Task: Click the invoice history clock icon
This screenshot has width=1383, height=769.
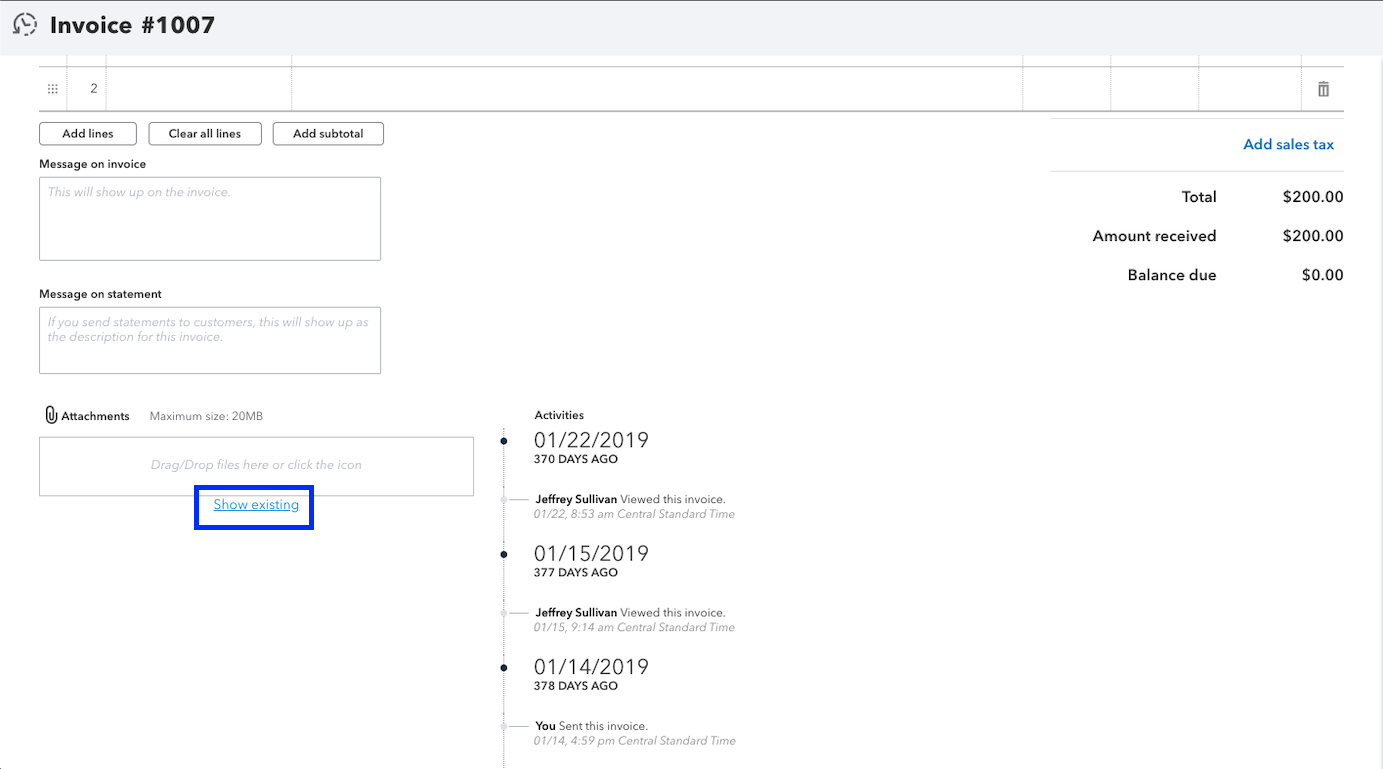Action: tap(25, 24)
